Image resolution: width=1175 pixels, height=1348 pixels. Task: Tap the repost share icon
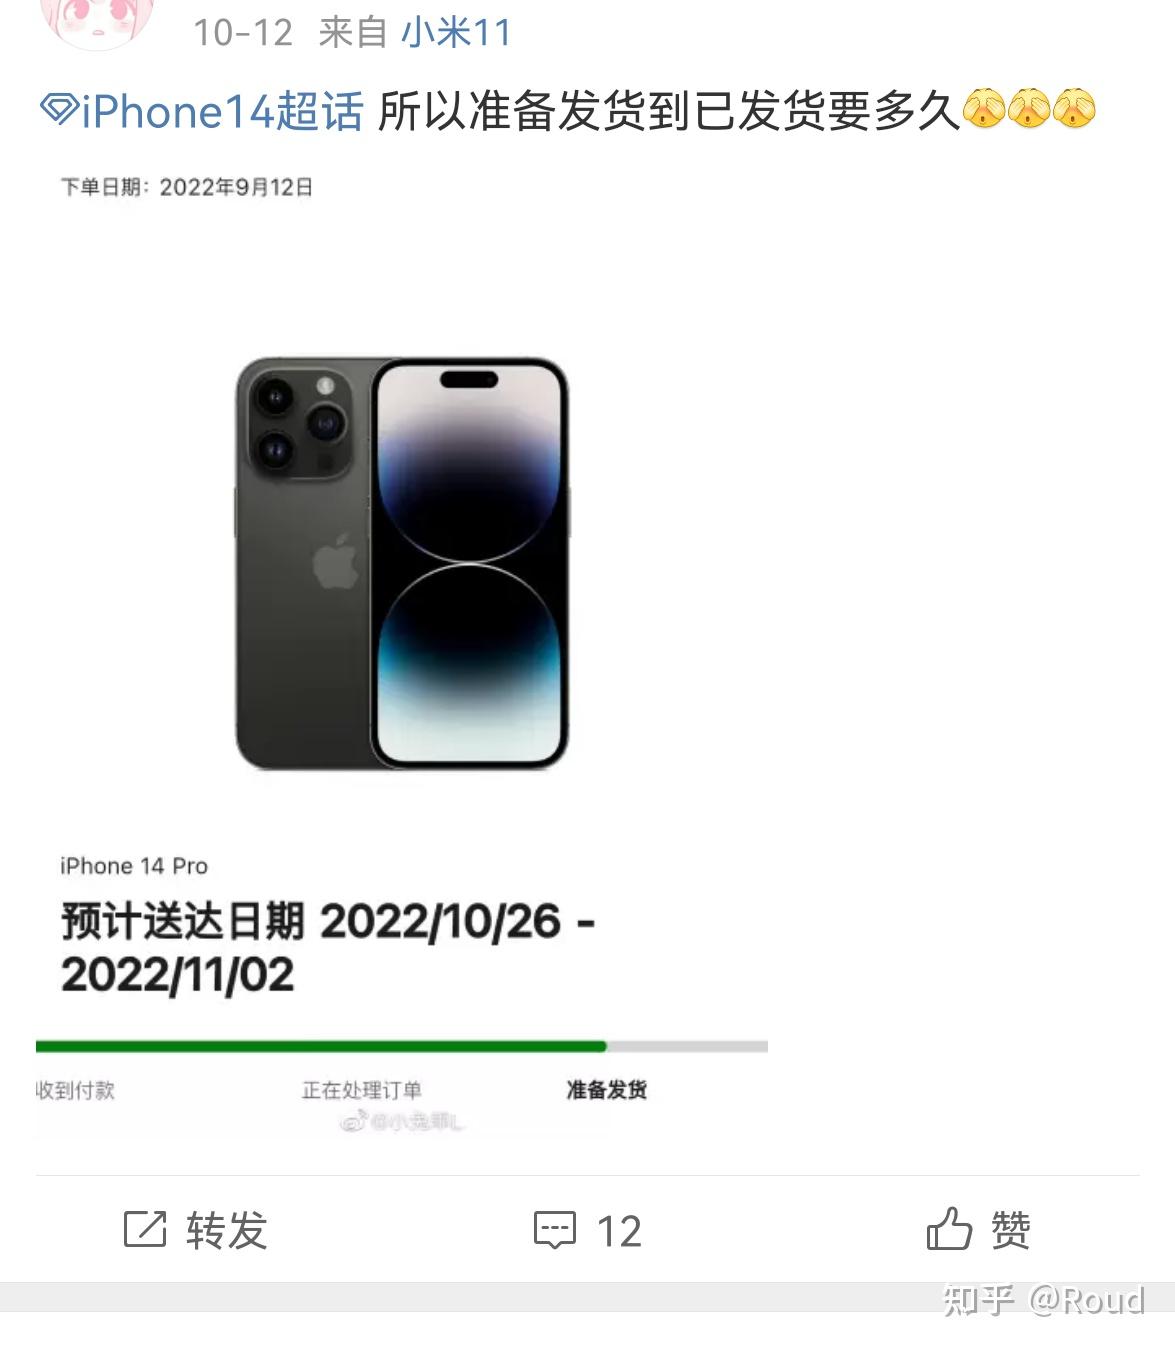click(x=145, y=1229)
